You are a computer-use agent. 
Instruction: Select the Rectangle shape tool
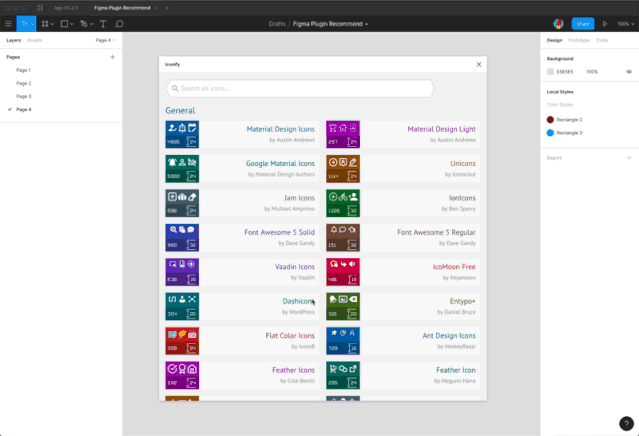tap(64, 24)
